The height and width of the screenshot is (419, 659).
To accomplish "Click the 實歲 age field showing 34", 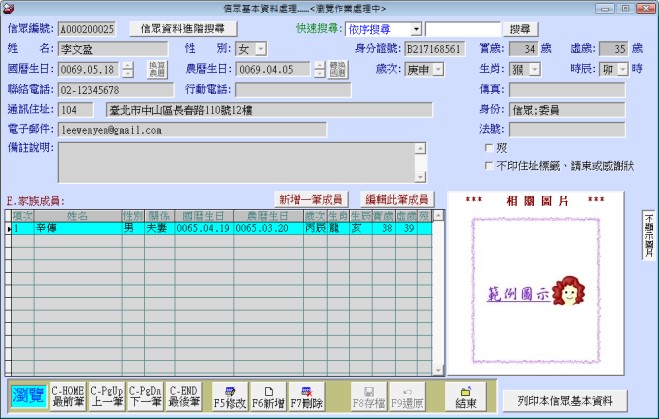I will [524, 49].
